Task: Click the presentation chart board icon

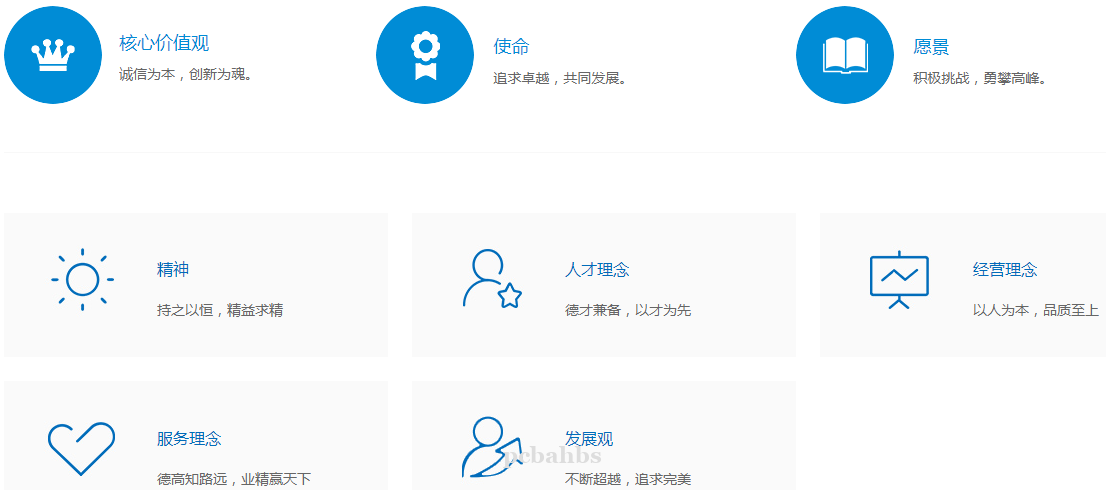Action: (899, 279)
